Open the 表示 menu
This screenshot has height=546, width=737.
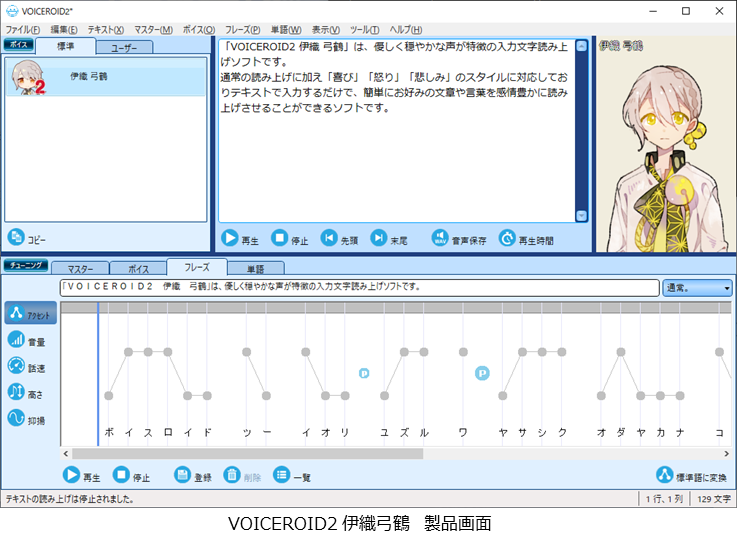326,30
